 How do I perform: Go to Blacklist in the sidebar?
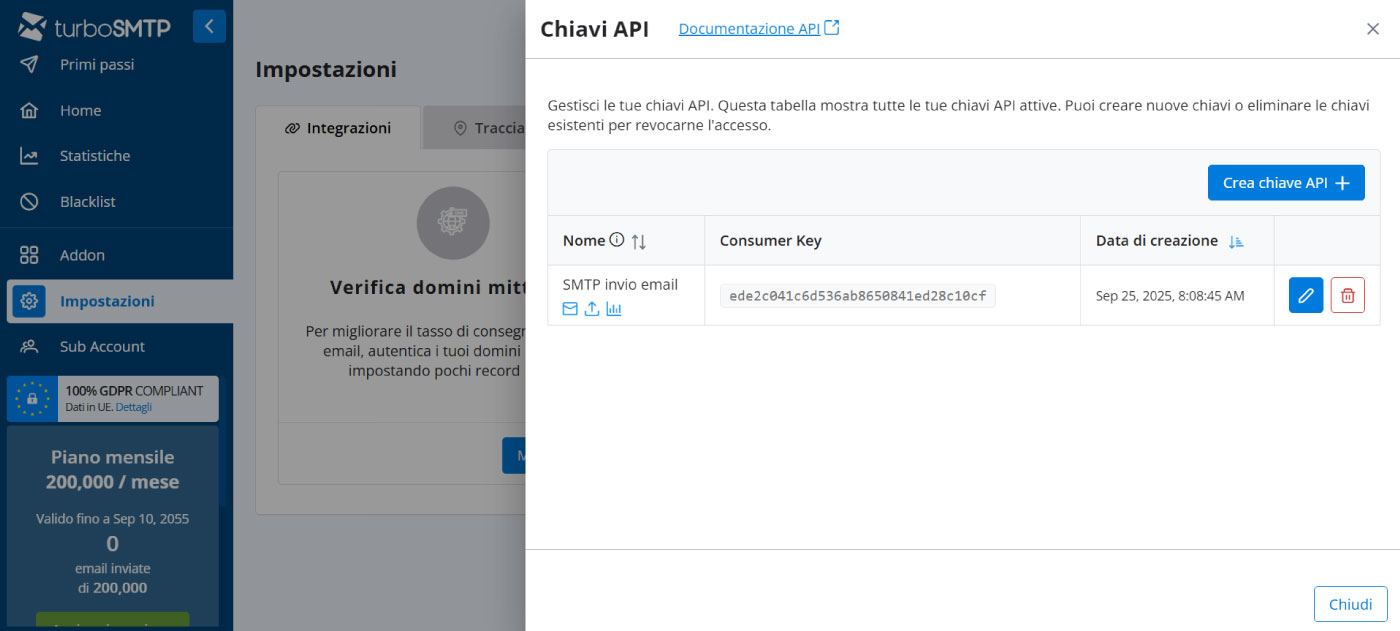click(x=87, y=202)
